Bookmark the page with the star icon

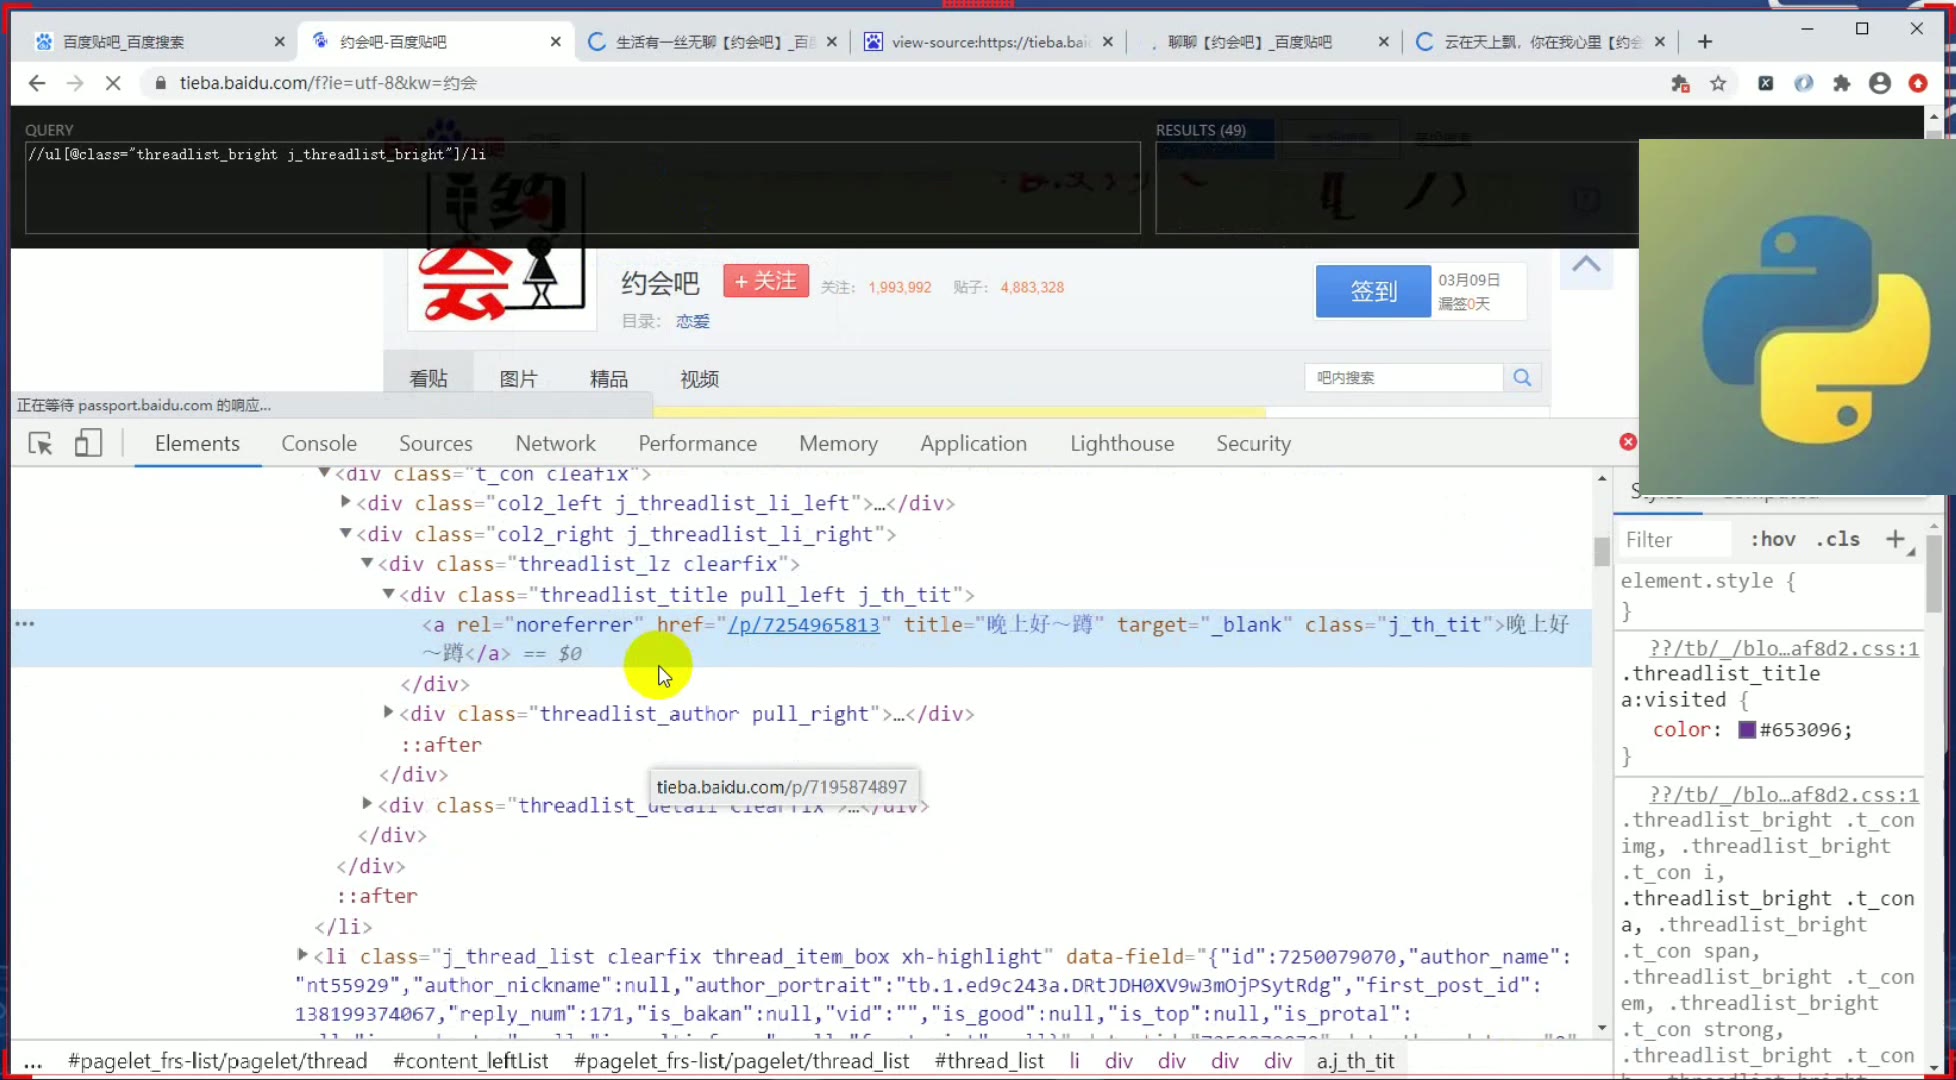tap(1718, 83)
